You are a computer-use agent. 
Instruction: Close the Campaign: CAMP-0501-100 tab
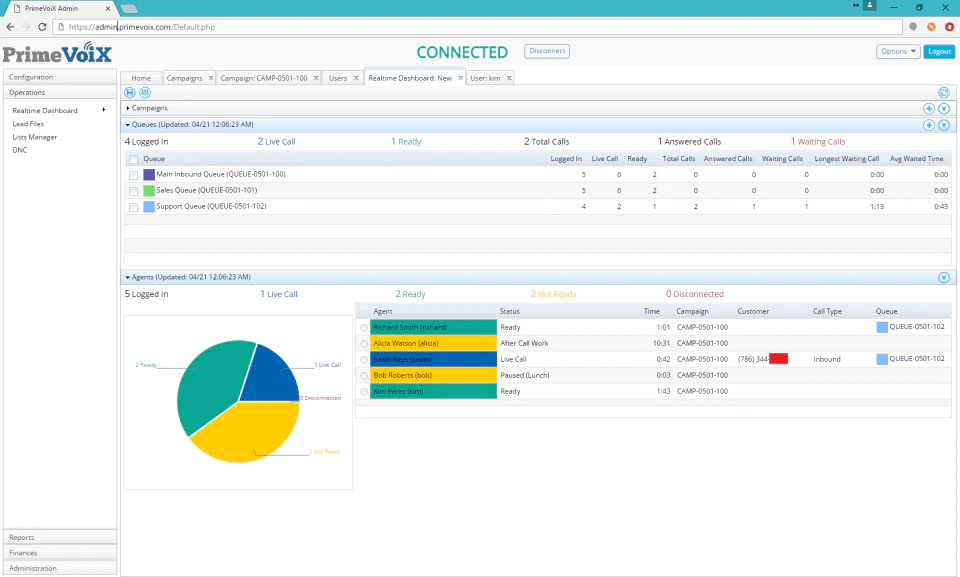(316, 78)
